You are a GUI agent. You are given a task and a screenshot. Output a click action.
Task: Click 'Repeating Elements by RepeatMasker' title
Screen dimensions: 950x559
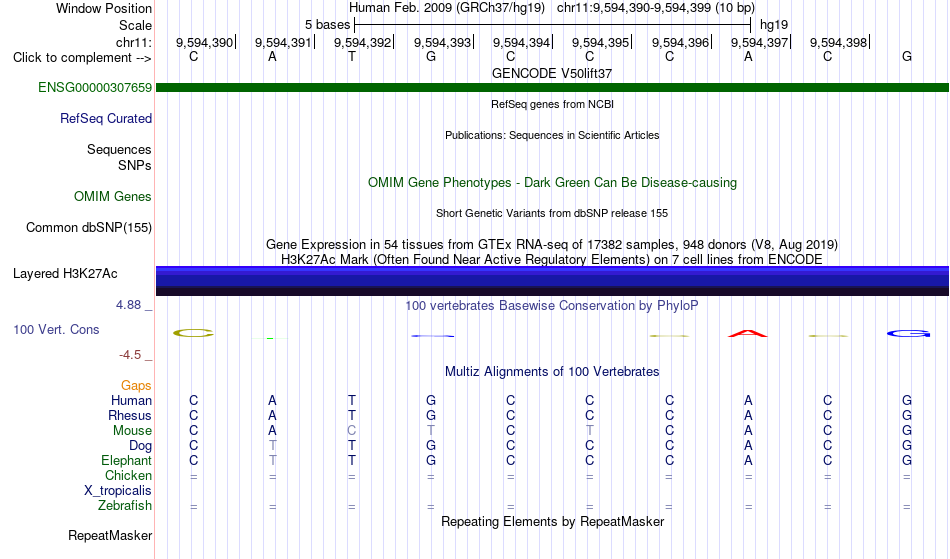coord(553,521)
